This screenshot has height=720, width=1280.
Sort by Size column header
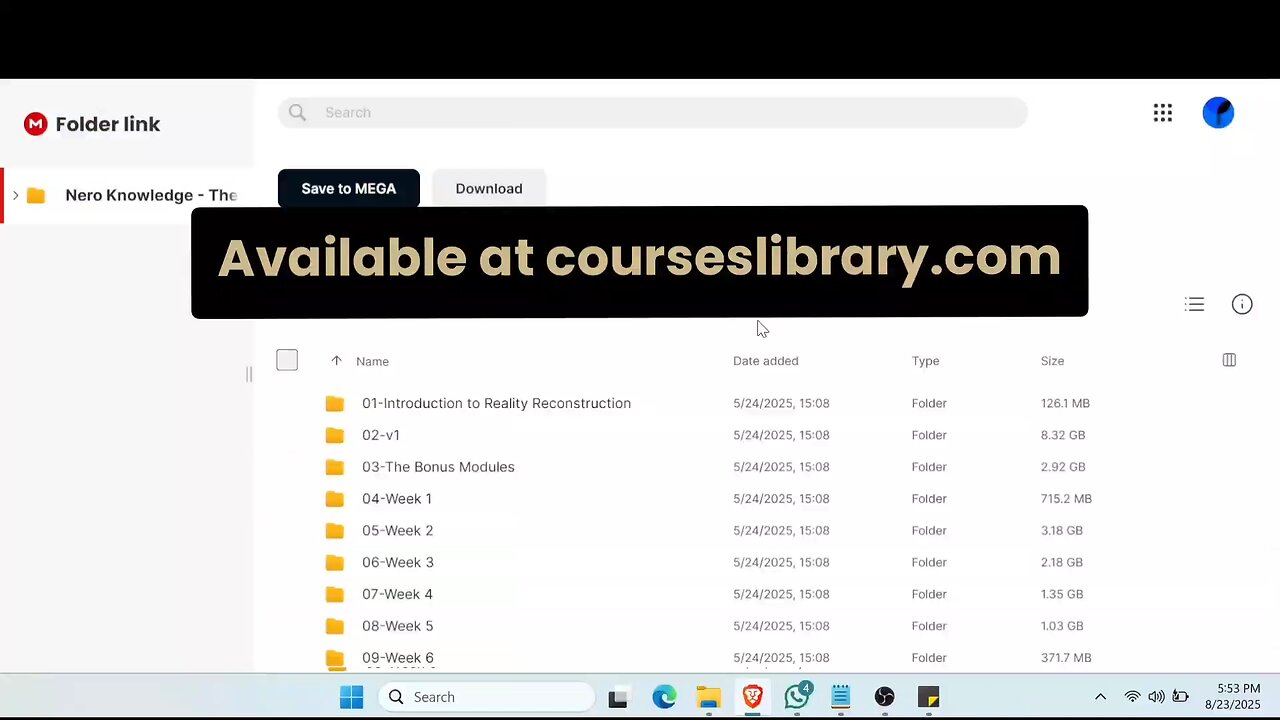tap(1052, 361)
